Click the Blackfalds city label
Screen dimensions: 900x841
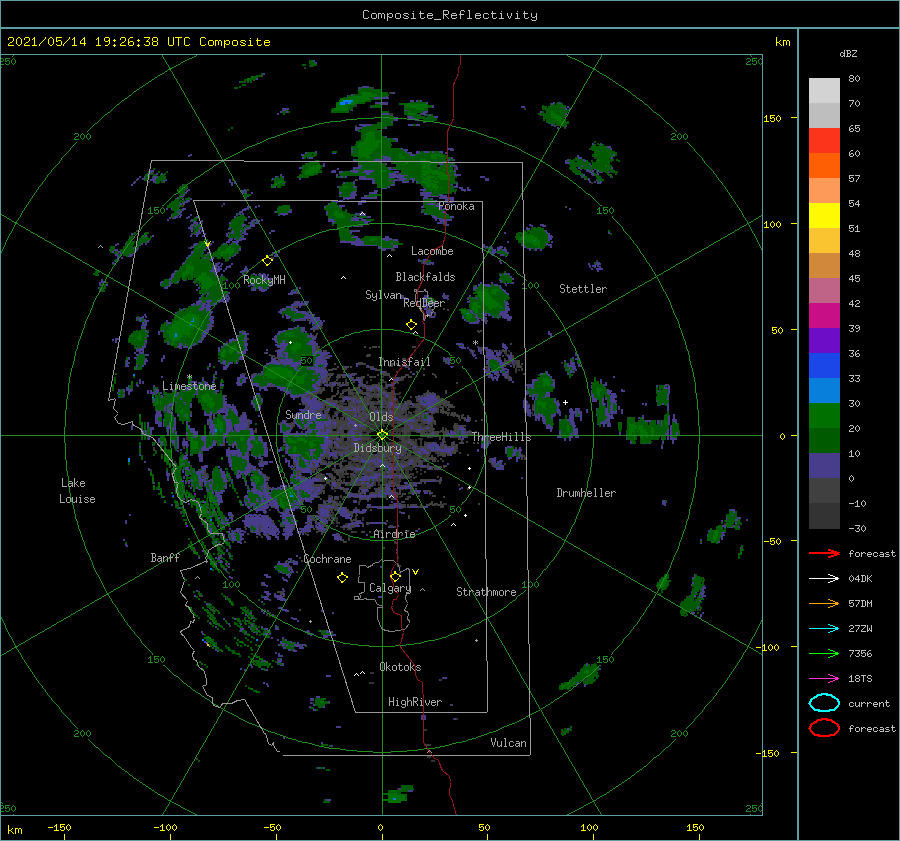point(425,277)
